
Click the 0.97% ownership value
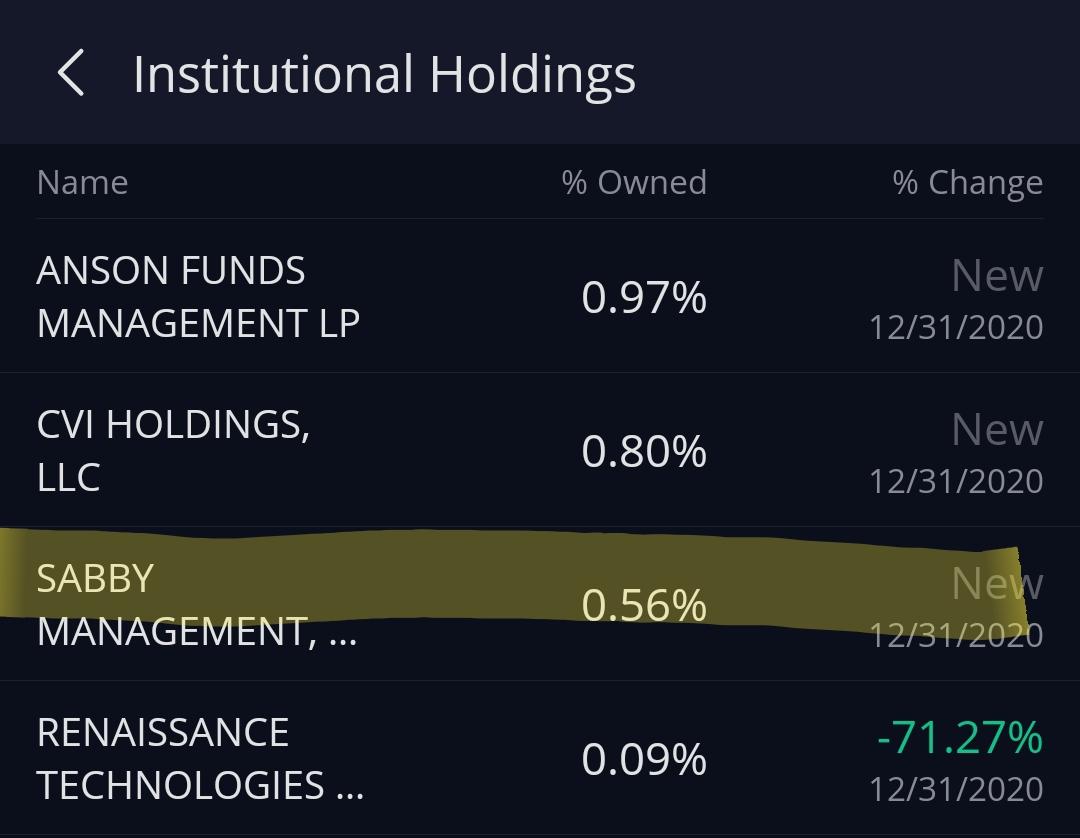(645, 297)
